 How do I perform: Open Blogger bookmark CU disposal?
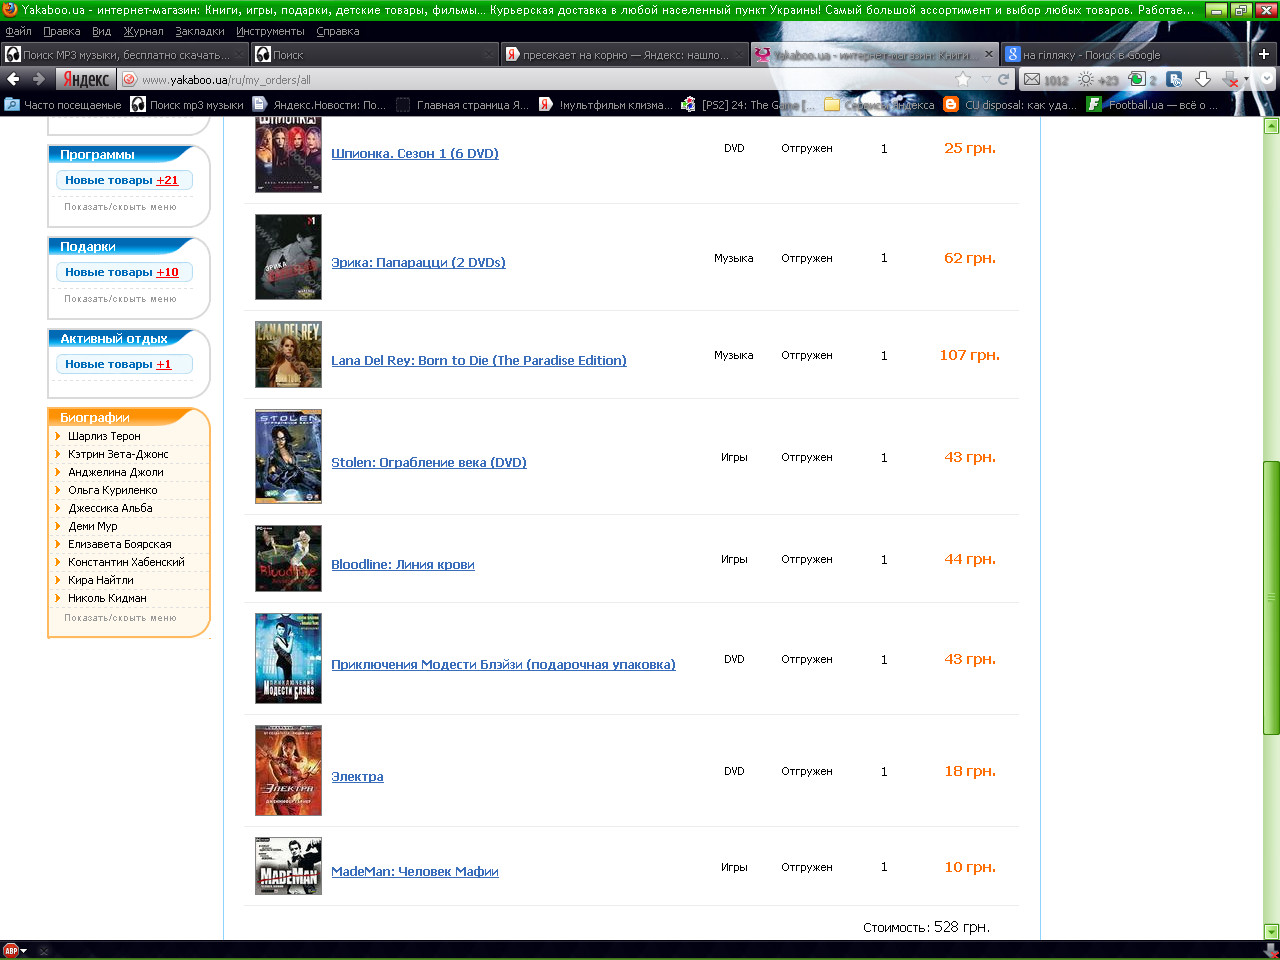pyautogui.click(x=1010, y=104)
